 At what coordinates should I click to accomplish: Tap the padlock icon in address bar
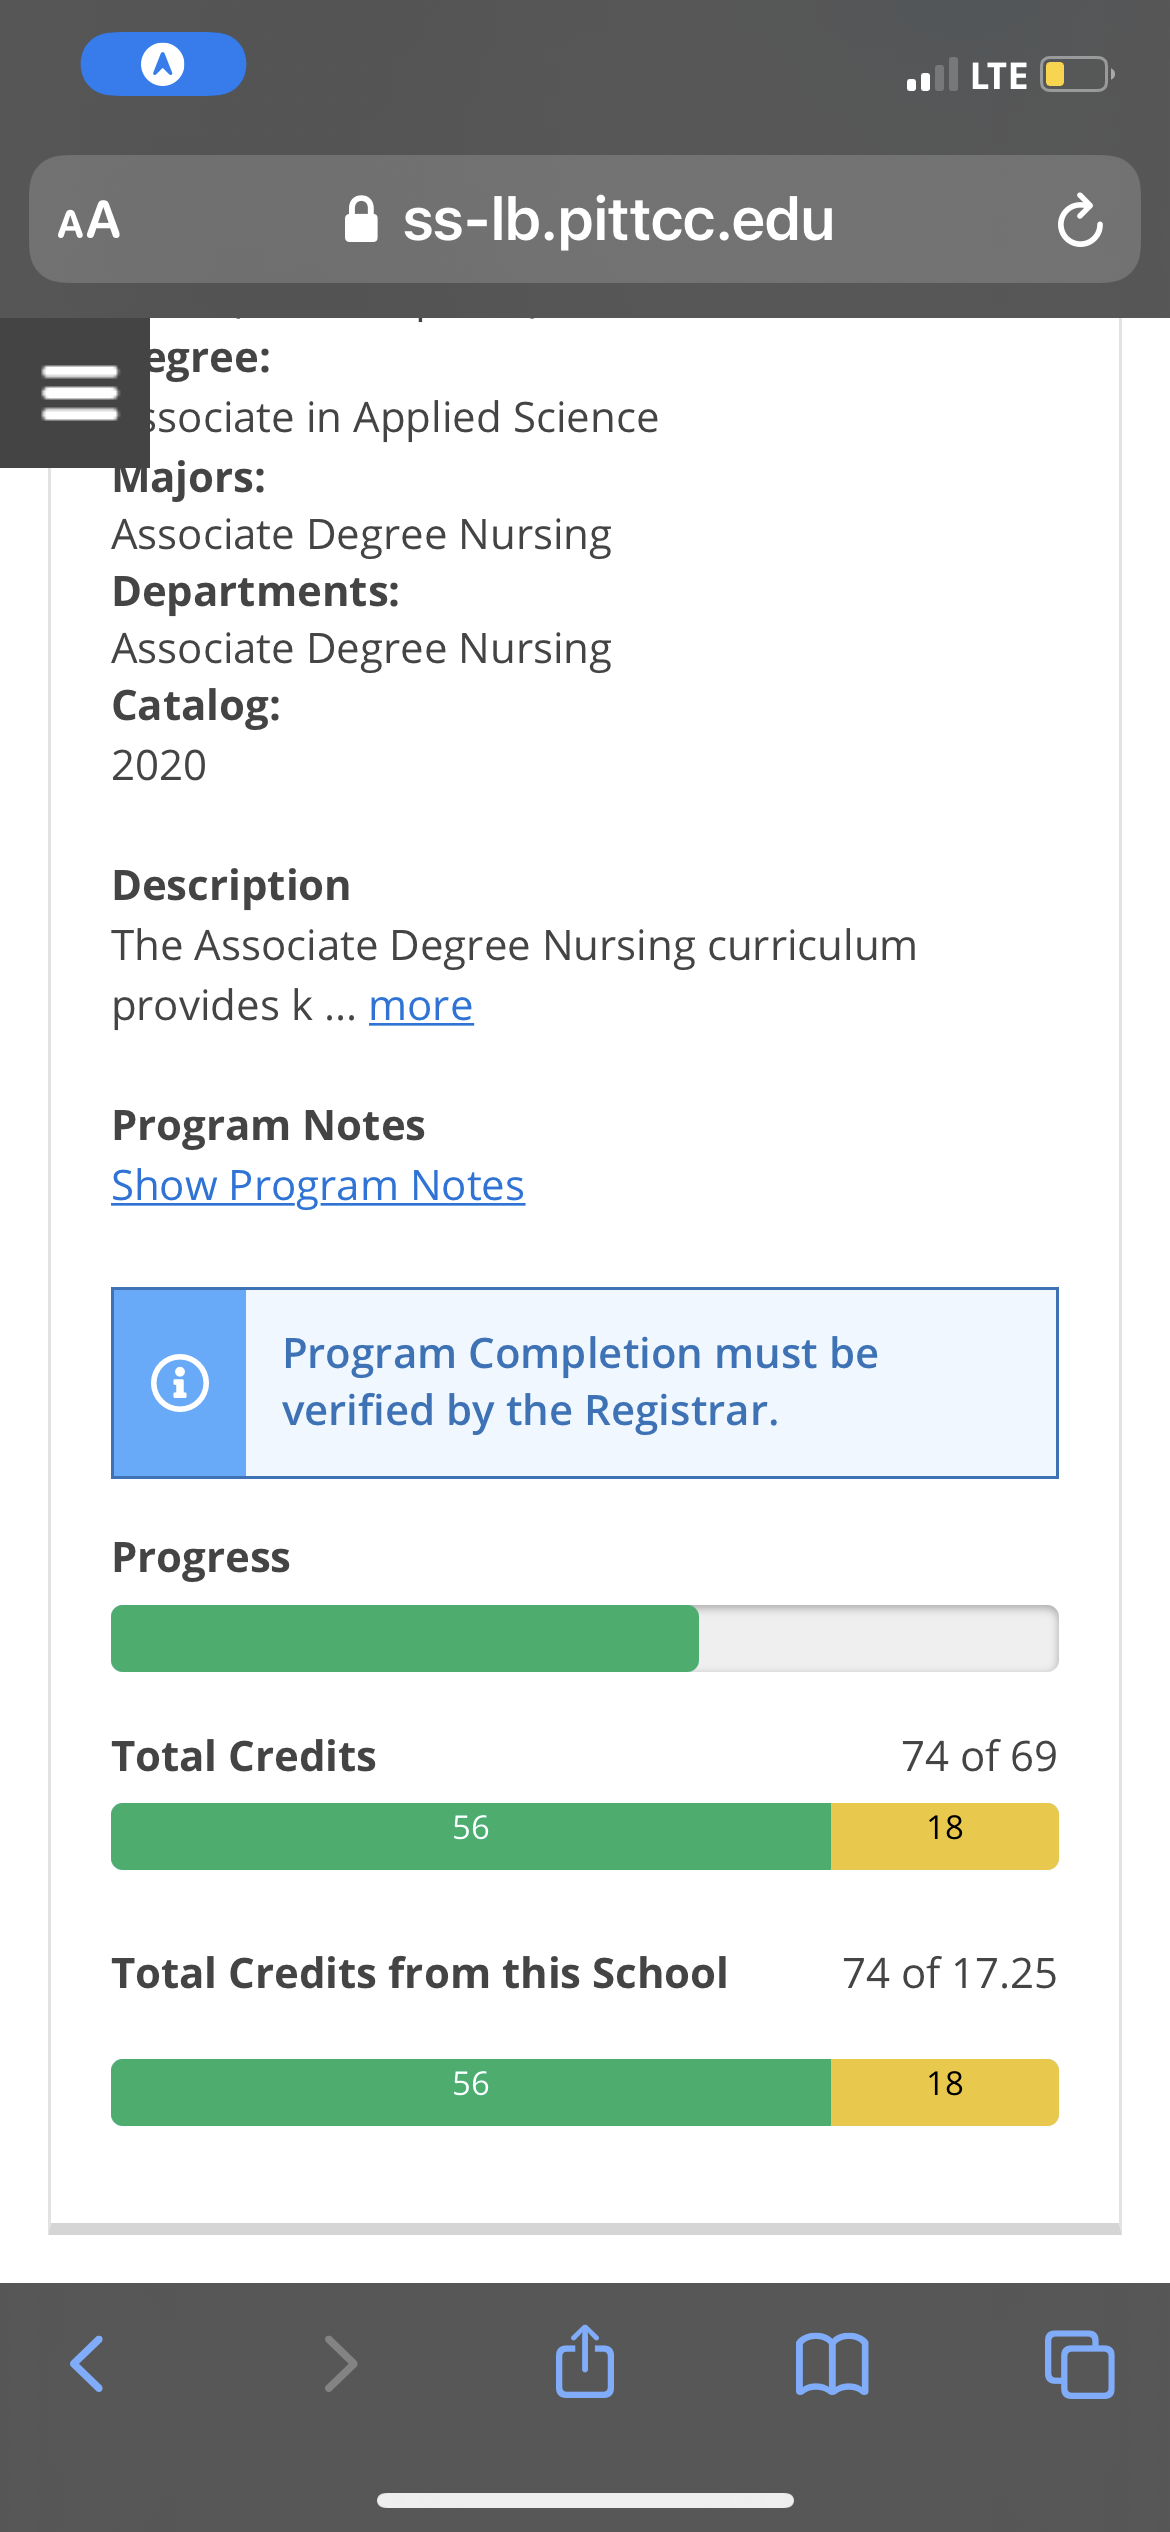(361, 220)
